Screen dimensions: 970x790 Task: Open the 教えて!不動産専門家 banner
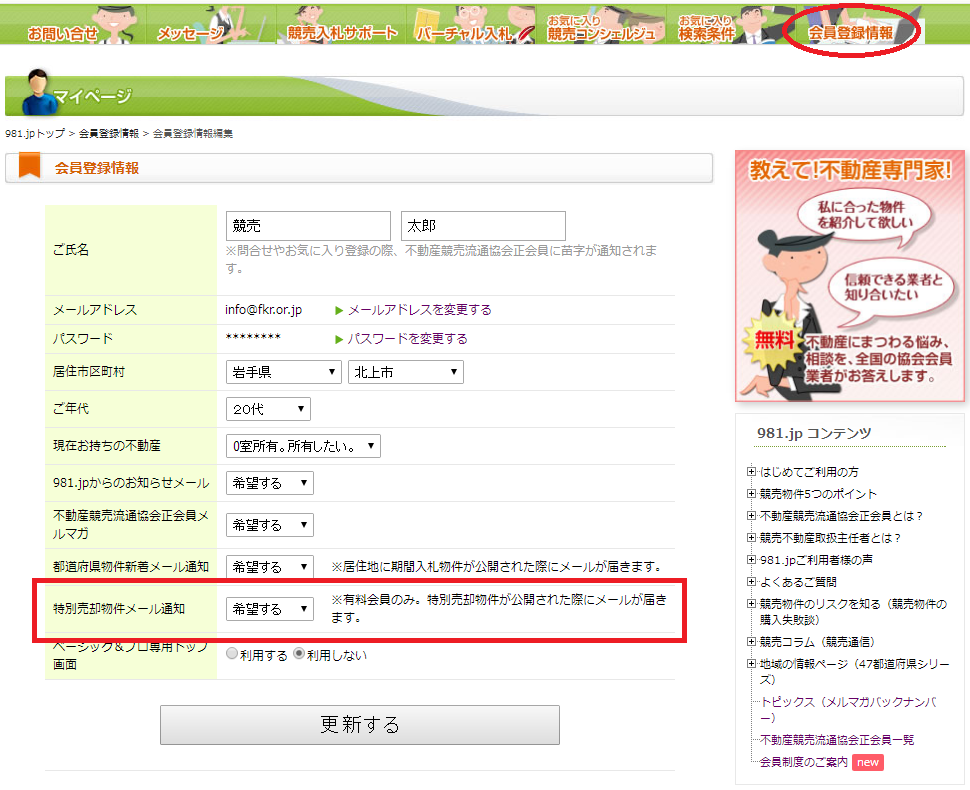click(x=849, y=276)
